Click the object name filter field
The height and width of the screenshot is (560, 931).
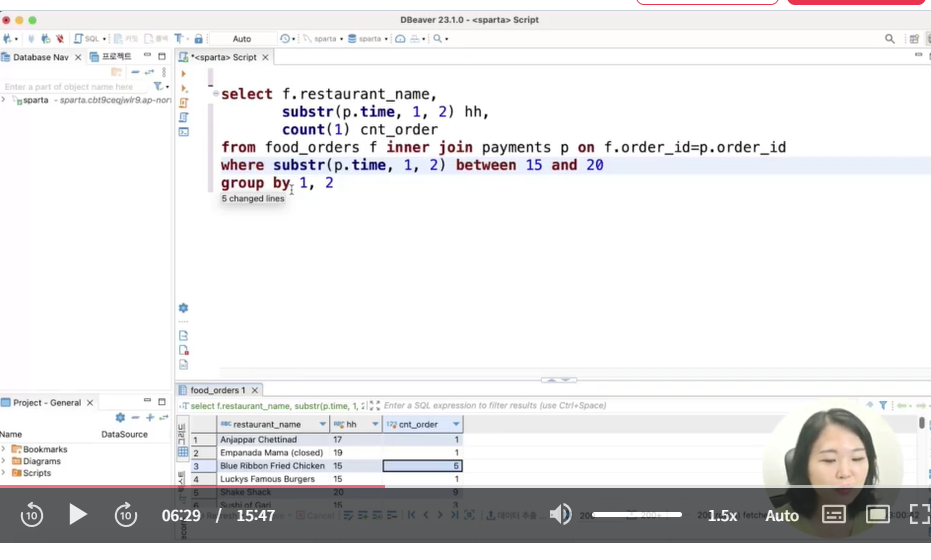(x=74, y=87)
